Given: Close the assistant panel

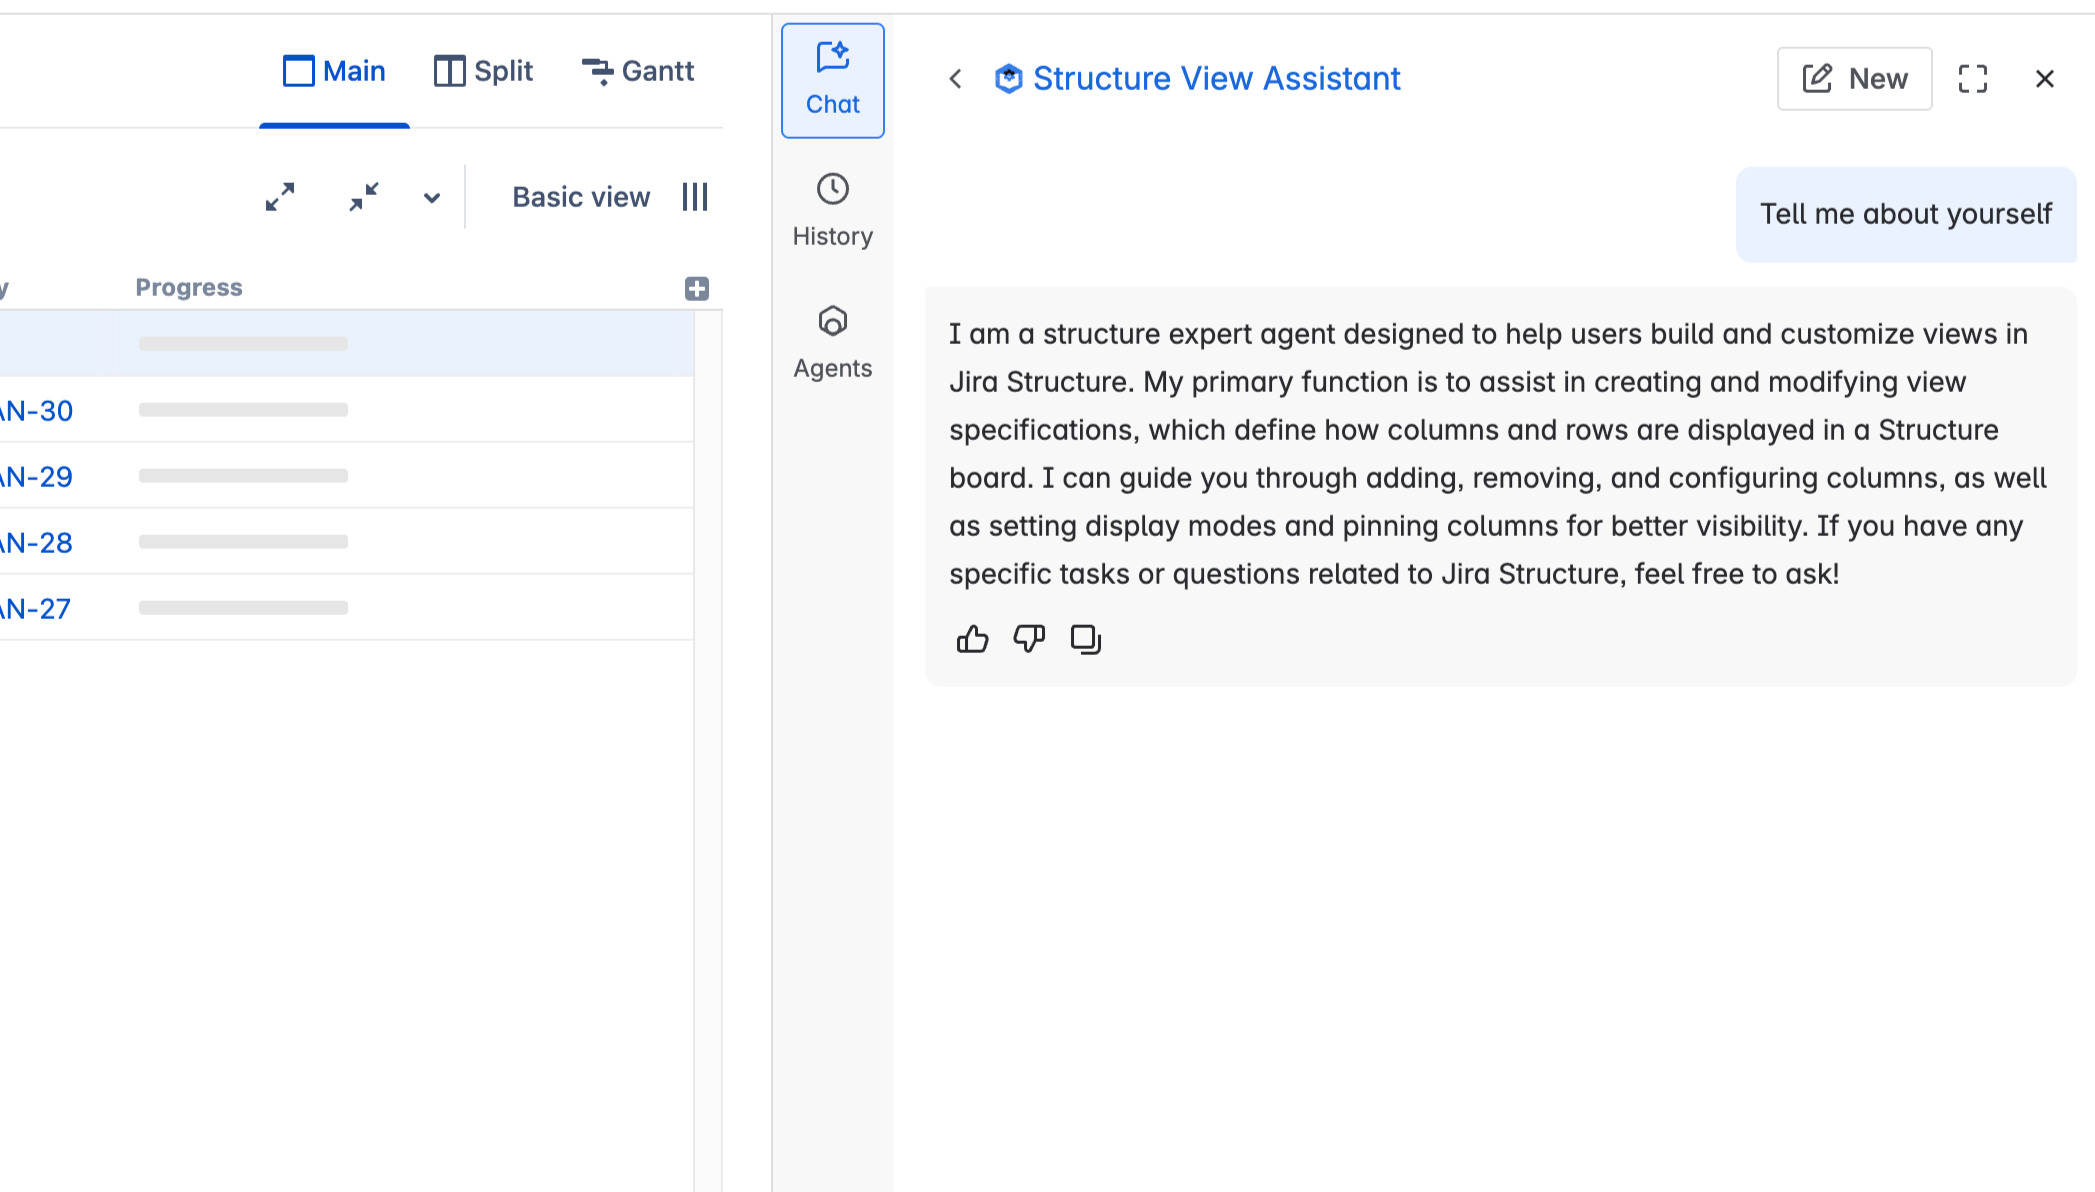Looking at the screenshot, I should [x=2044, y=79].
